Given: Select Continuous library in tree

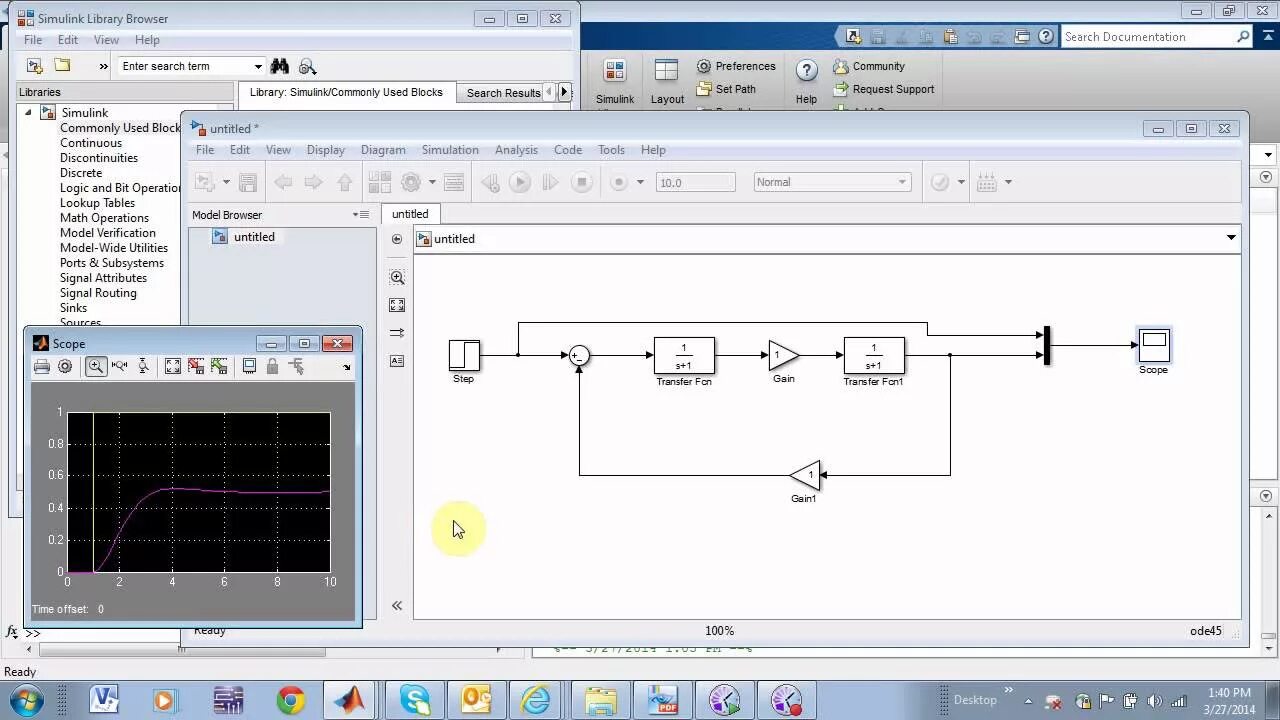Looking at the screenshot, I should tap(91, 143).
